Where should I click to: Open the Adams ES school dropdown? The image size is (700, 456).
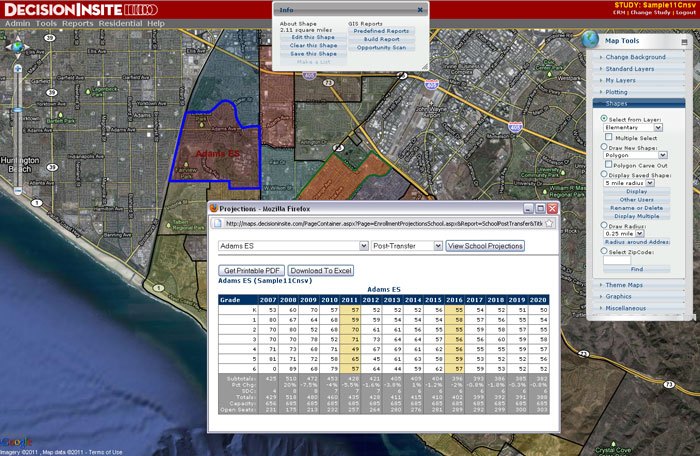coord(291,245)
